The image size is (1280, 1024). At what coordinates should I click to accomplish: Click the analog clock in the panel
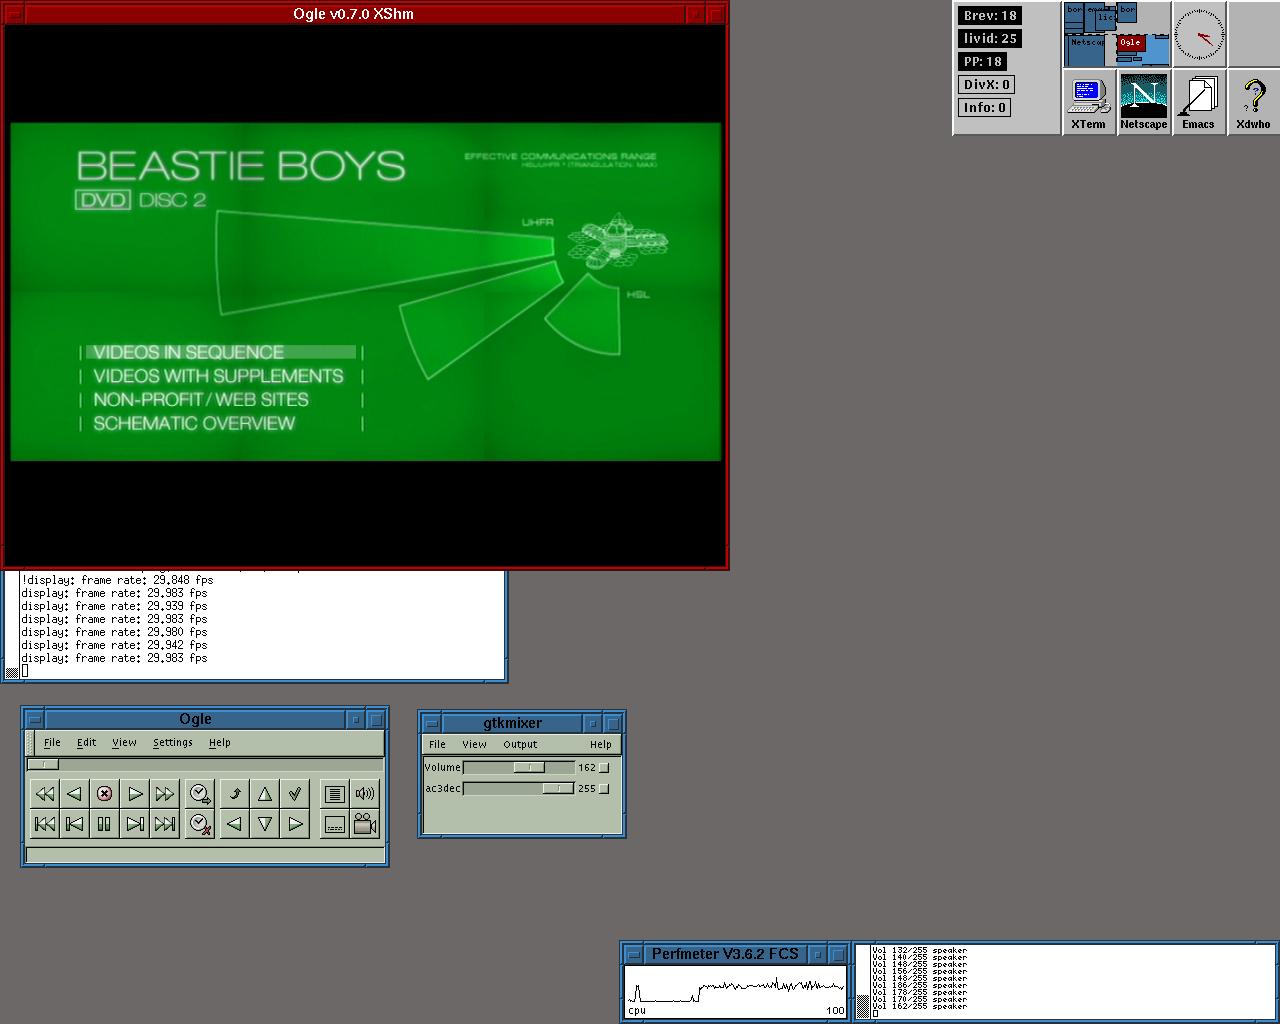[1199, 35]
